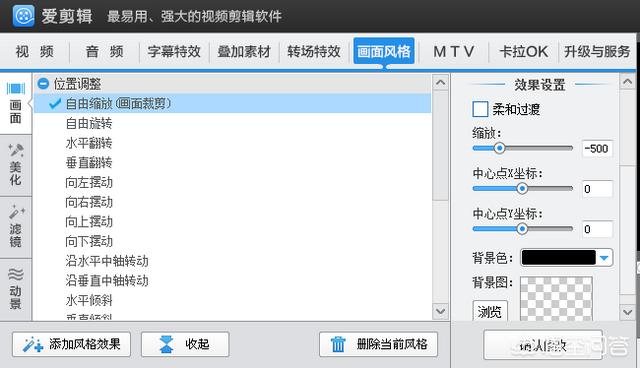Click the 删除当前风格 button
This screenshot has height=368, width=640.
378,344
